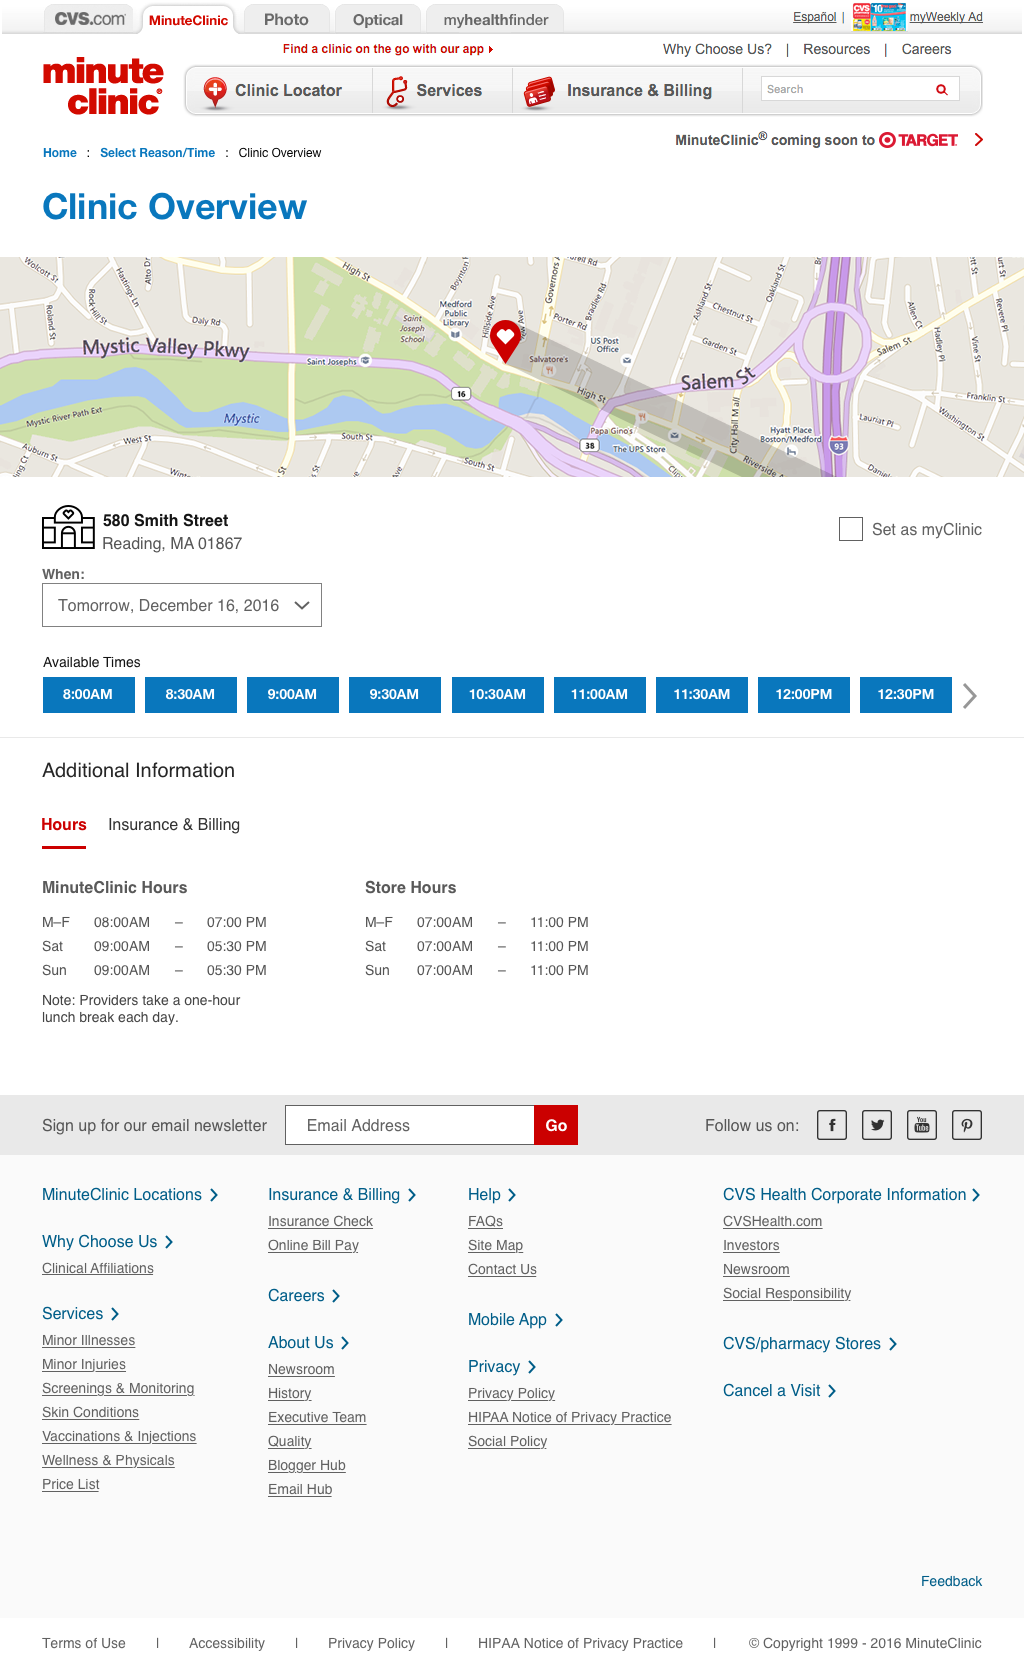Open Online Bill Pay footer link
The width and height of the screenshot is (1024, 1672).
coord(313,1245)
